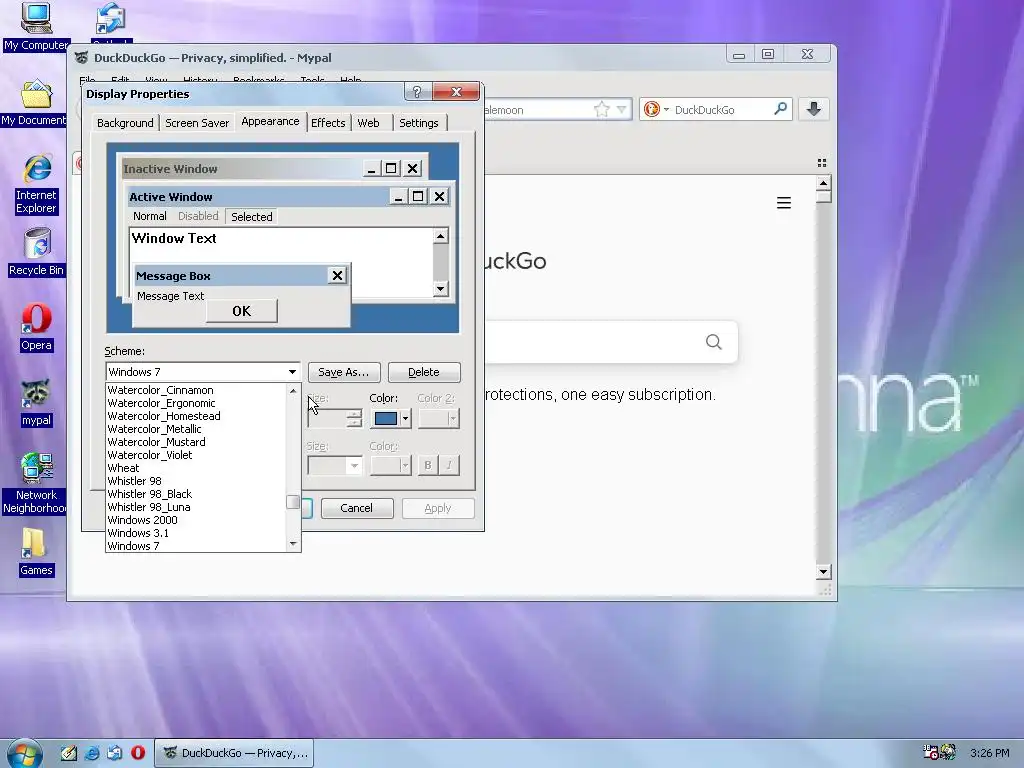Viewport: 1024px width, 768px height.
Task: Click Internet Explorer quick launch icon
Action: pos(92,752)
